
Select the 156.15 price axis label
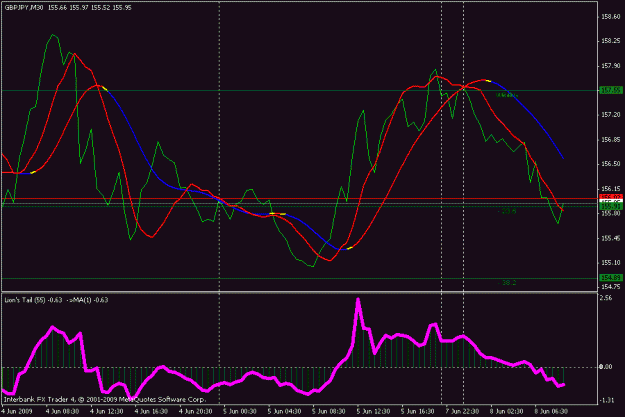point(611,189)
